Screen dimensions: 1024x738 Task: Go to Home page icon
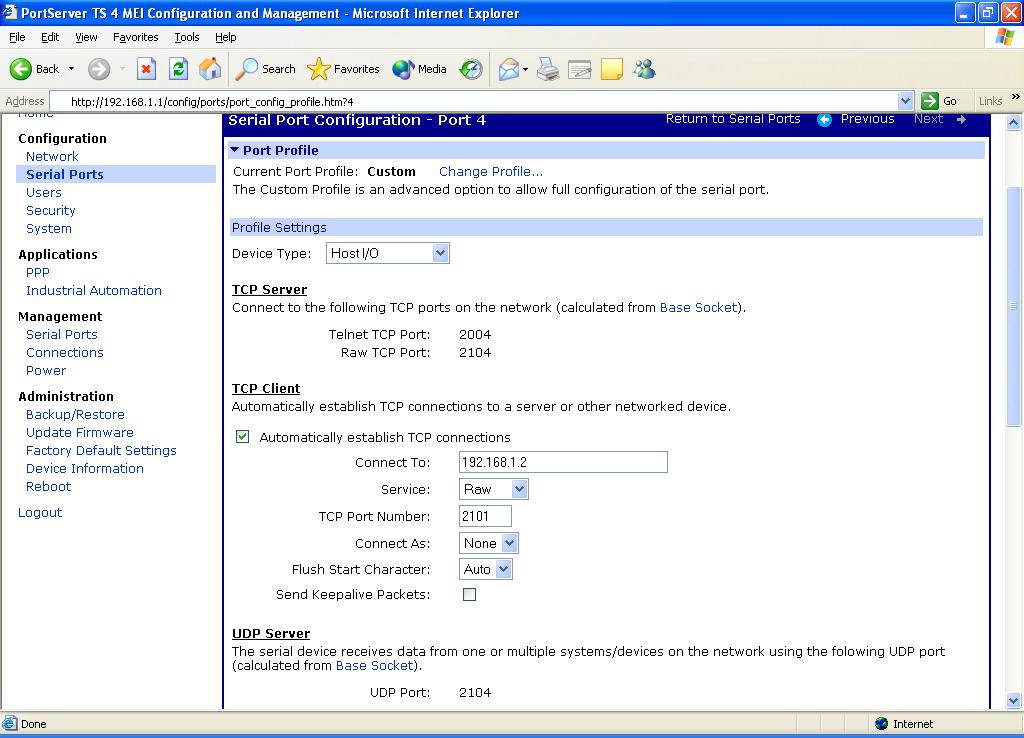210,69
